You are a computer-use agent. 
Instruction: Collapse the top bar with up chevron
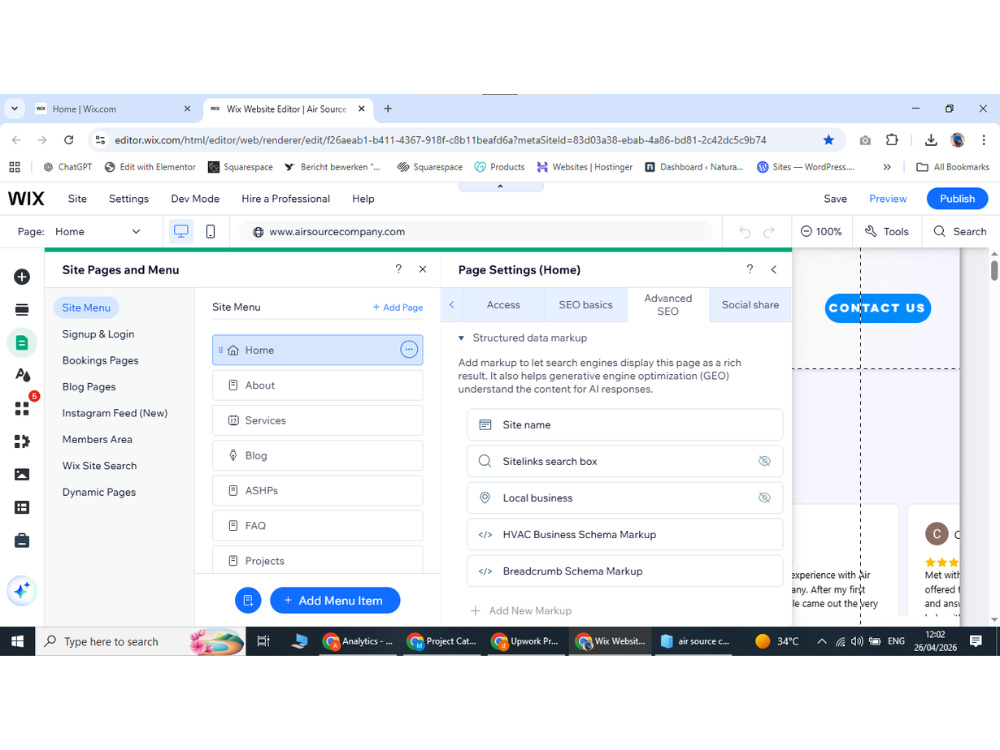501,186
